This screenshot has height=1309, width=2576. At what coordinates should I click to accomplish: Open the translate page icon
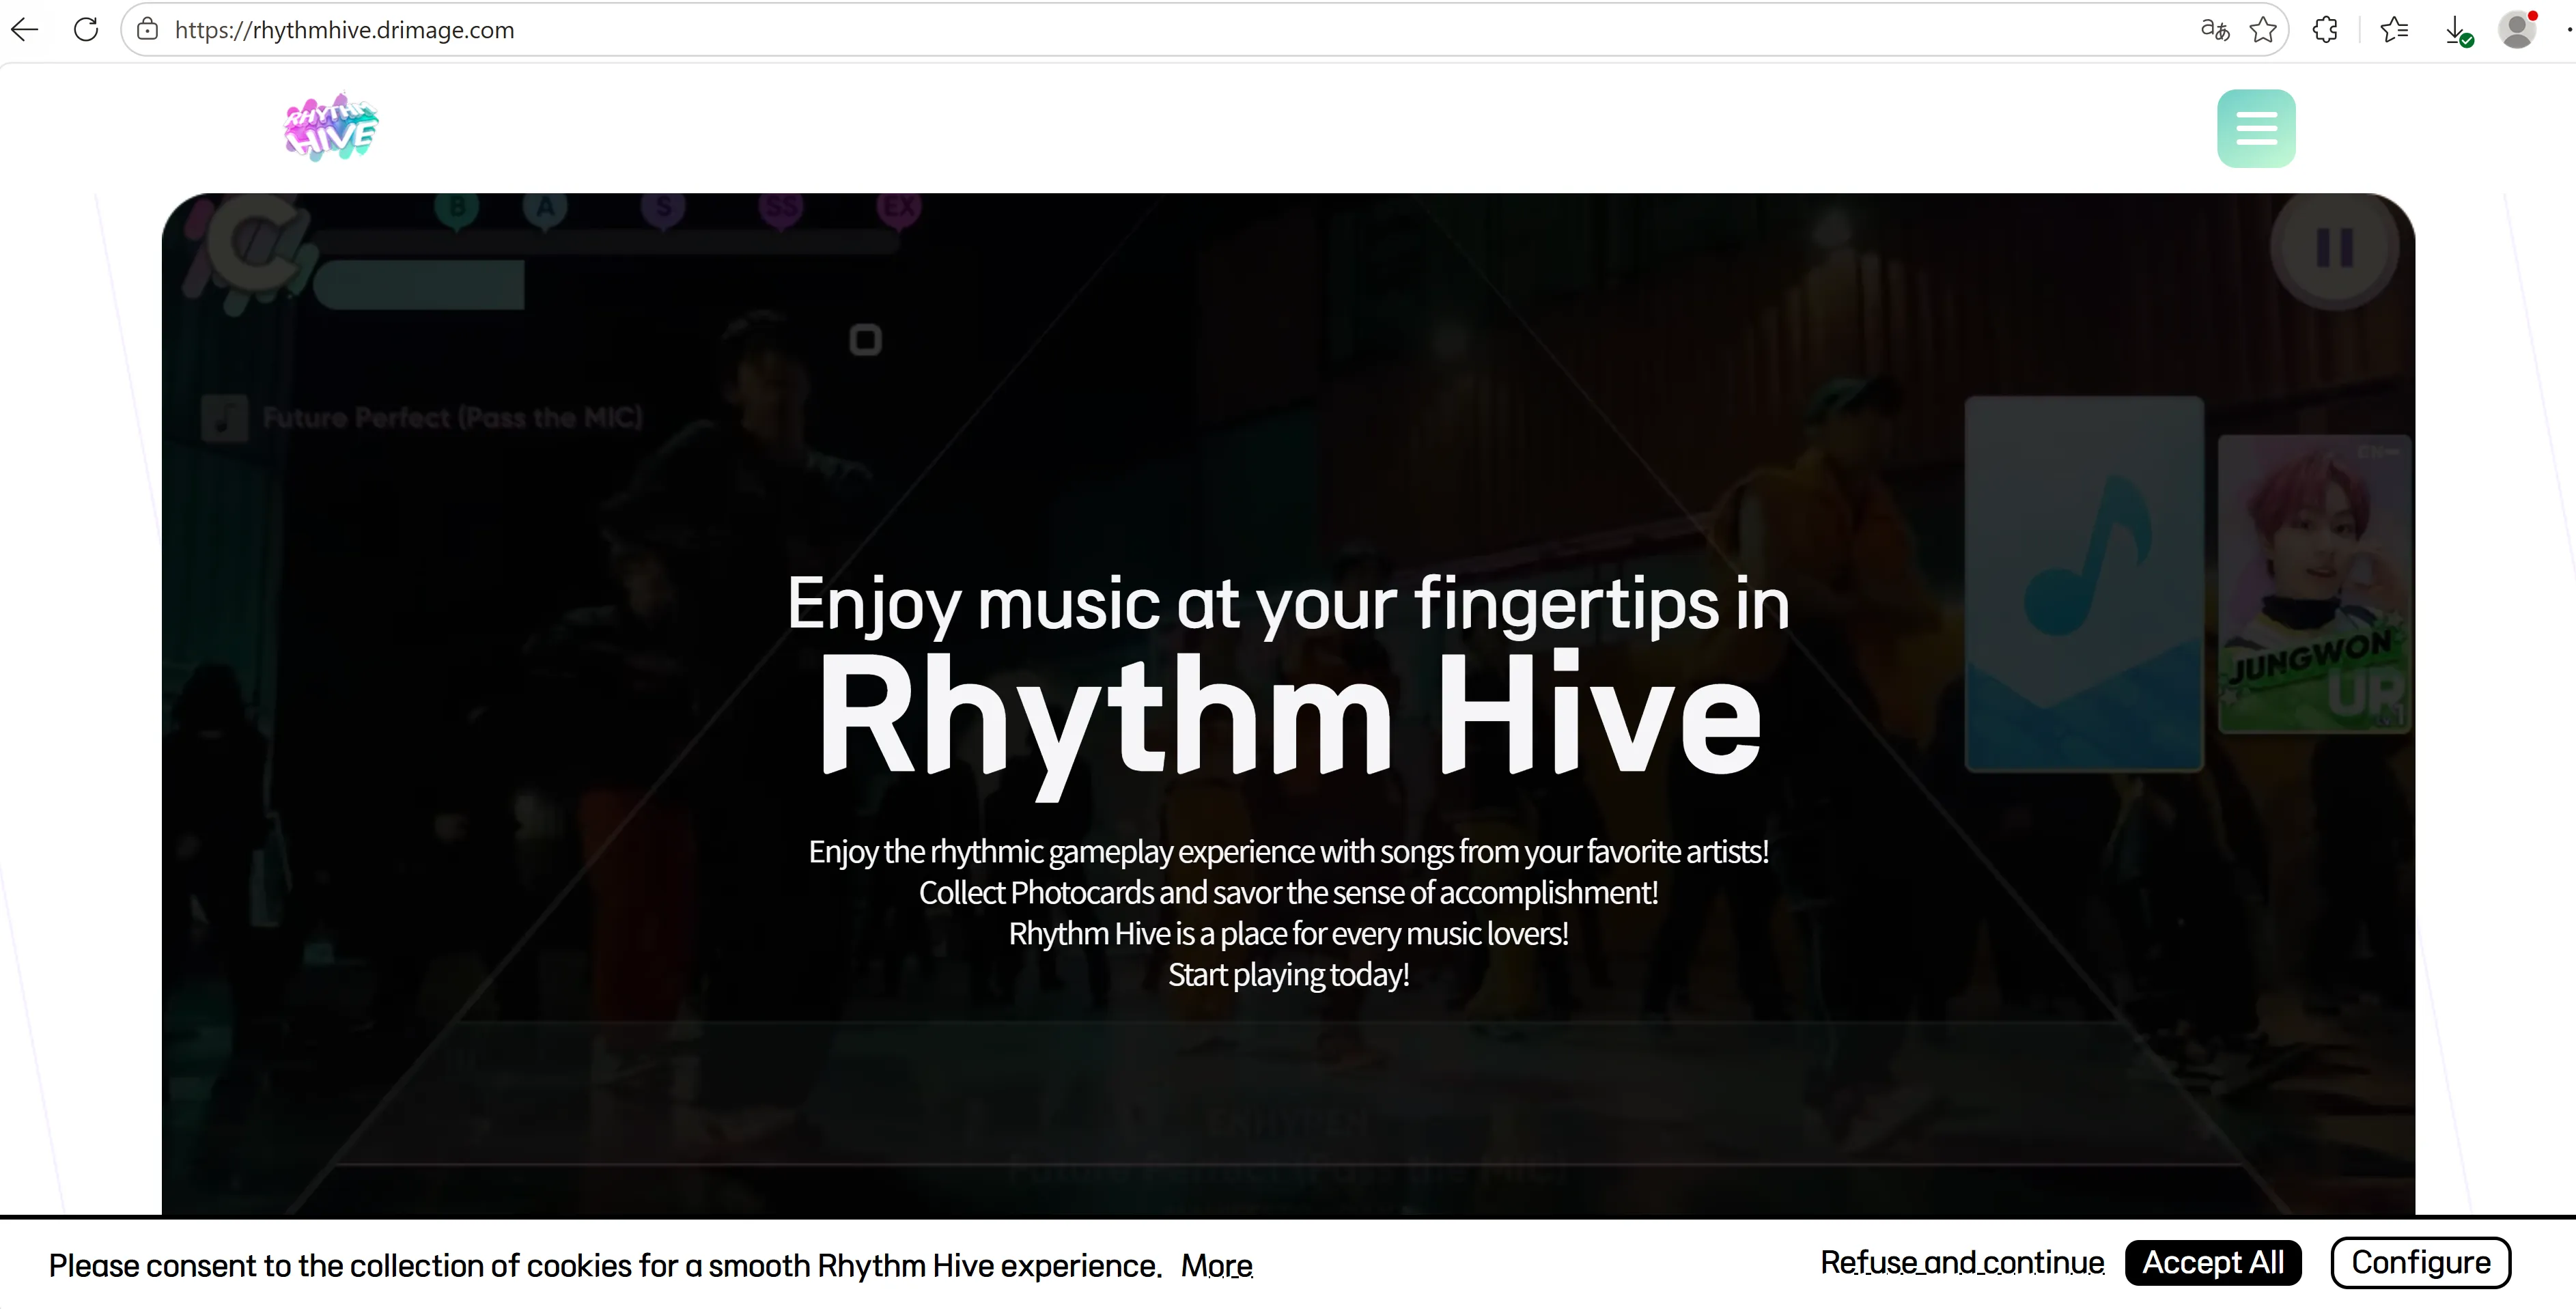[x=2215, y=30]
